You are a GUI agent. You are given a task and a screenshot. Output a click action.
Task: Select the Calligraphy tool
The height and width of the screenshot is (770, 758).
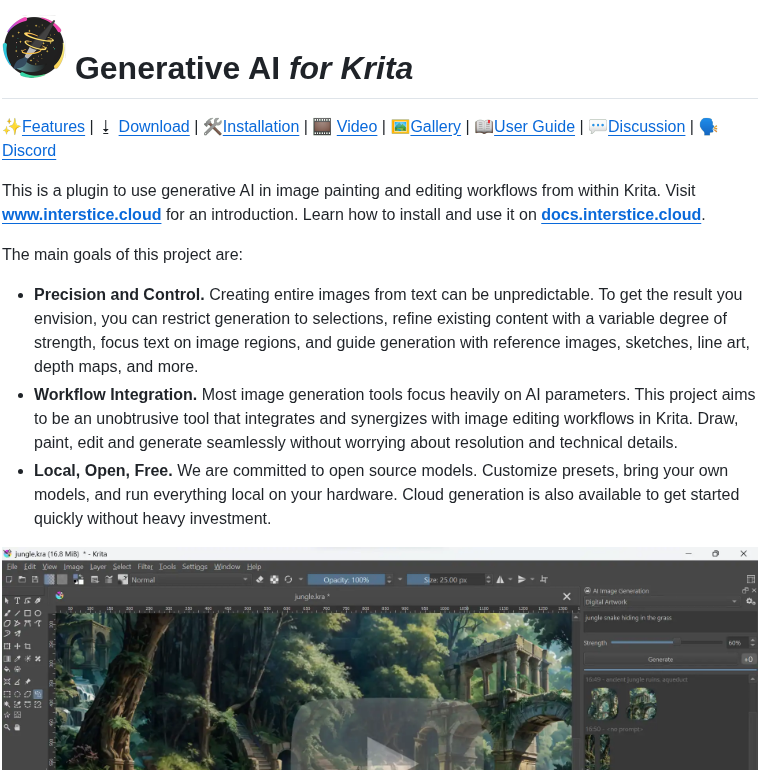point(37,601)
